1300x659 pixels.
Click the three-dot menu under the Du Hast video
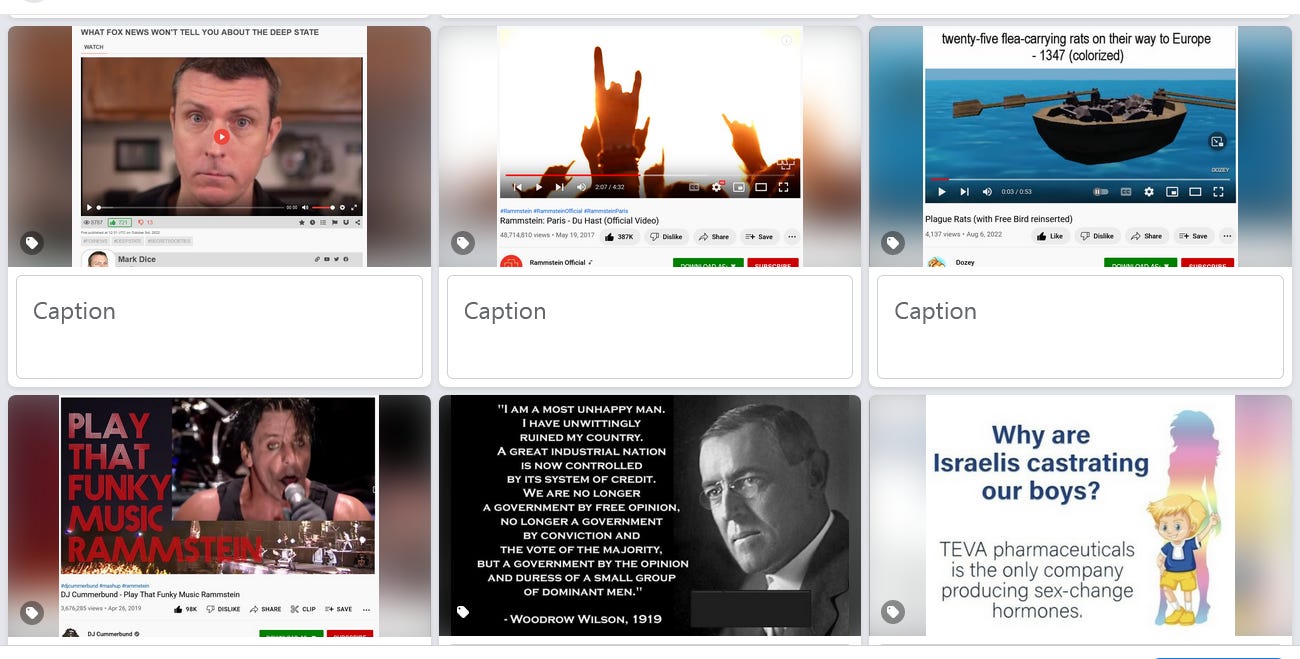792,237
